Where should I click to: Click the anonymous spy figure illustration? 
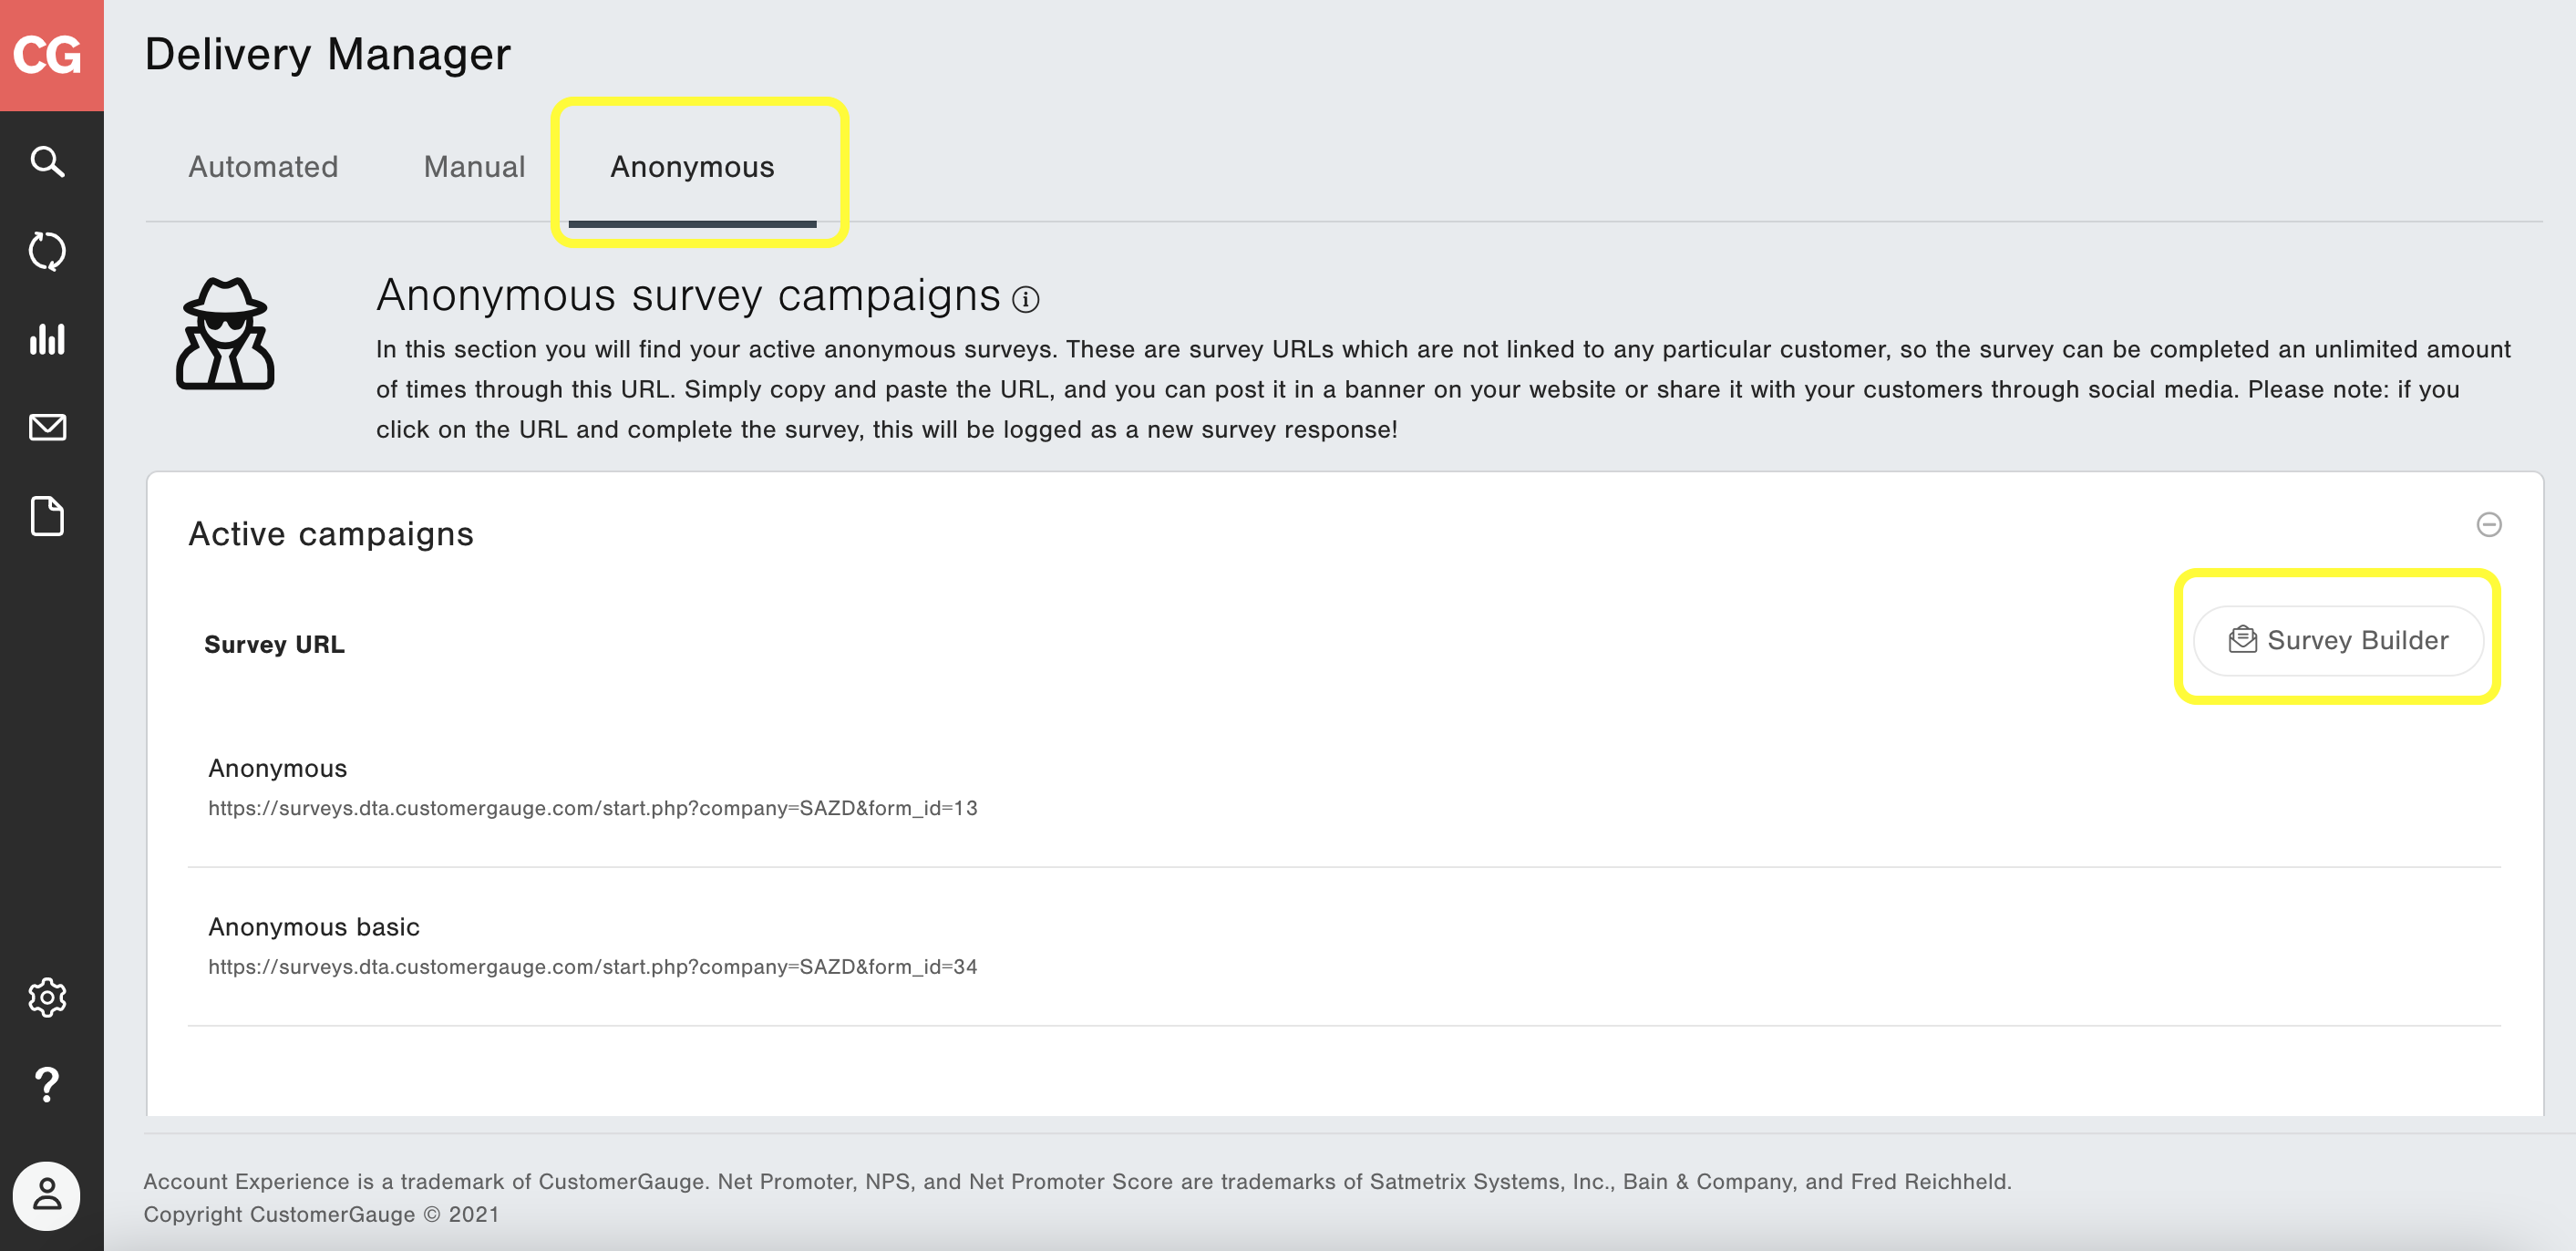(x=225, y=334)
